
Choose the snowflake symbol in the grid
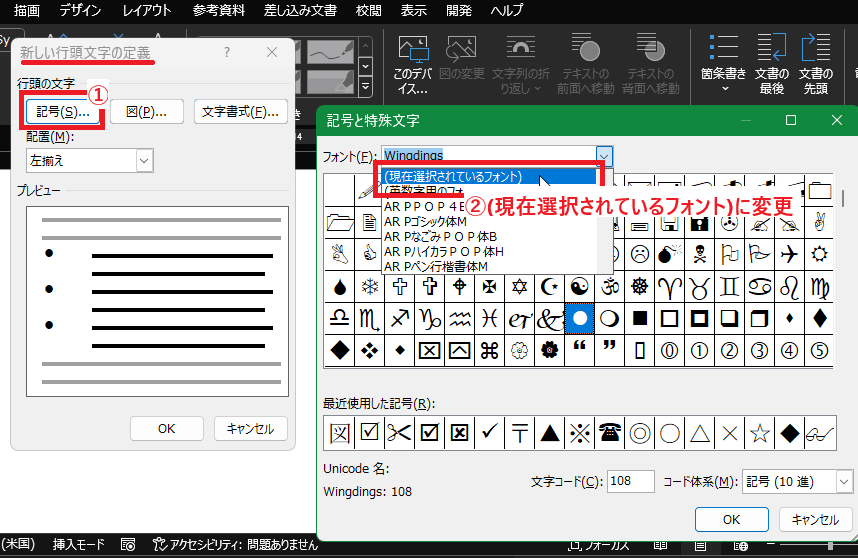pyautogui.click(x=369, y=287)
